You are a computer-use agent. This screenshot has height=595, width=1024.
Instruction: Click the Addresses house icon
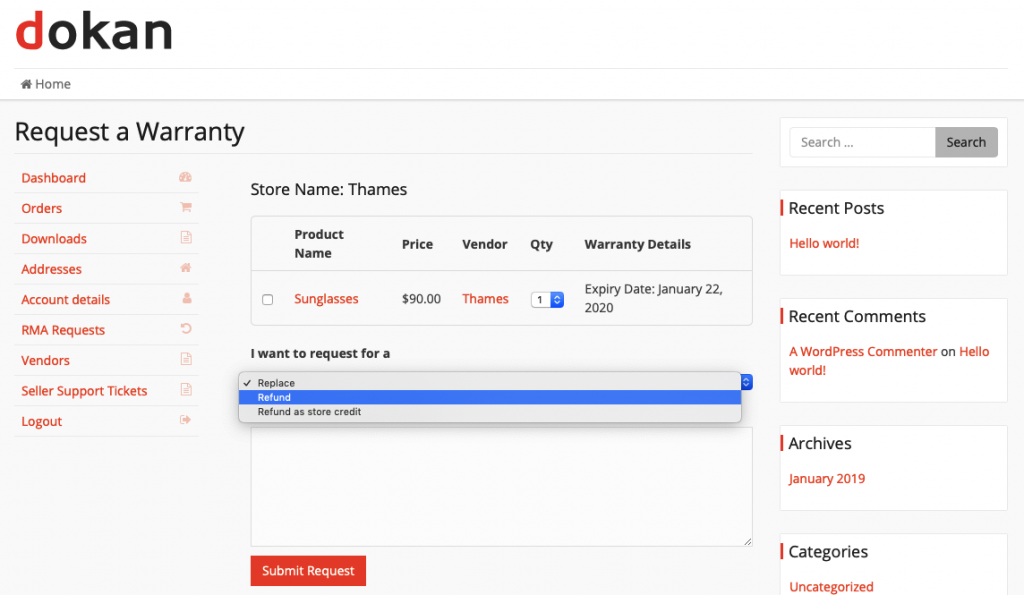[x=186, y=268]
